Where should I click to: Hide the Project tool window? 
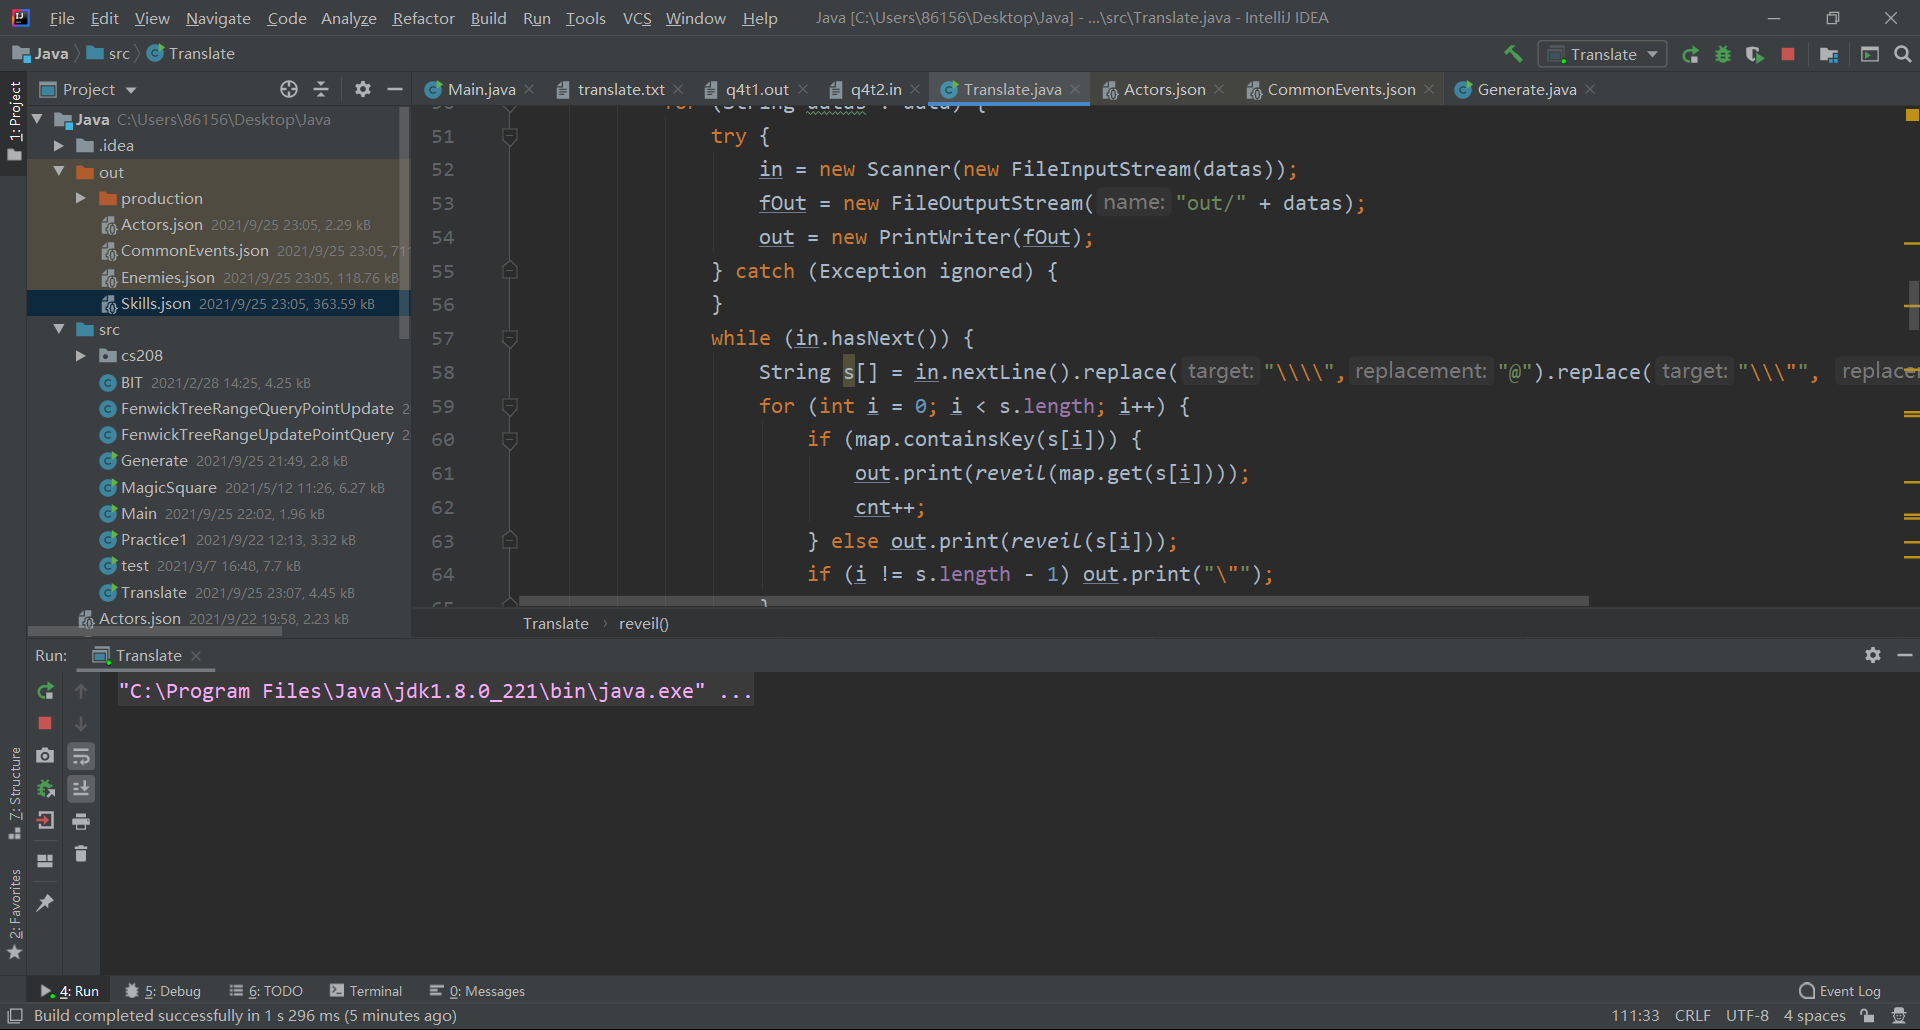395,89
